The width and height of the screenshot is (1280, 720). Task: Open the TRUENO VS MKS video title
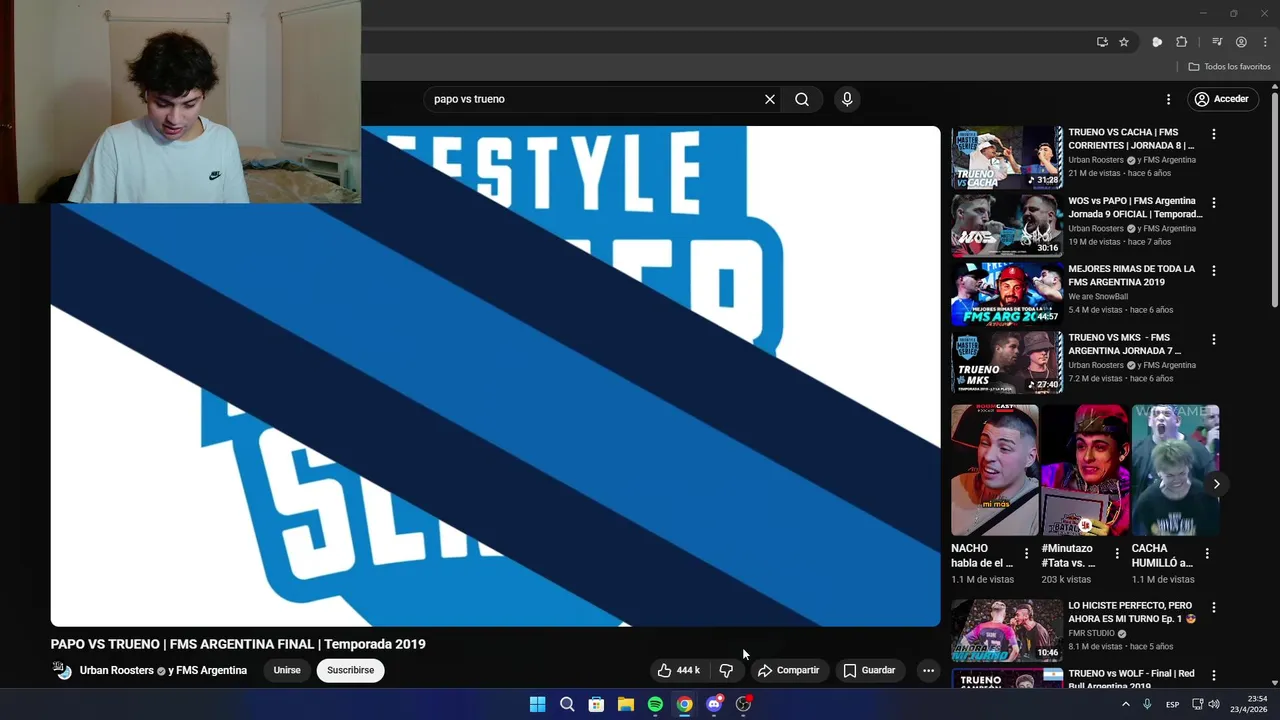pyautogui.click(x=1124, y=344)
